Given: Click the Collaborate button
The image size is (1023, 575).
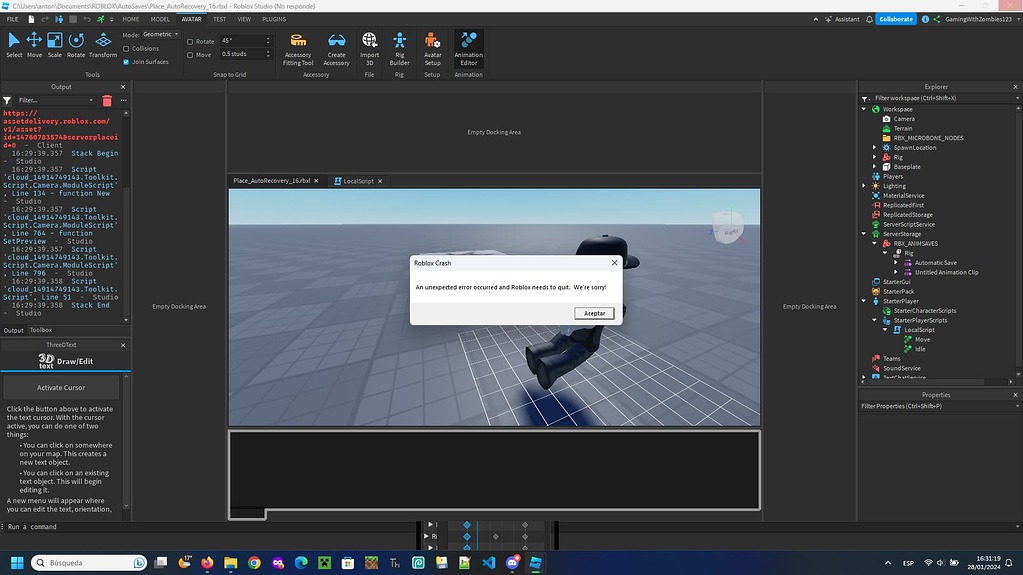Looking at the screenshot, I should click(896, 19).
